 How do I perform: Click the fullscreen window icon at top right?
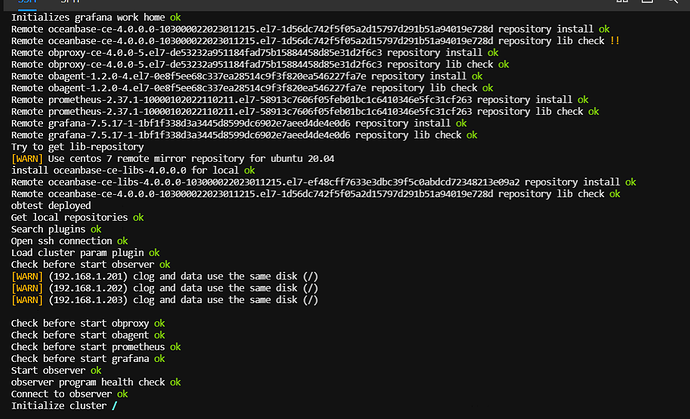pyautogui.click(x=647, y=2)
